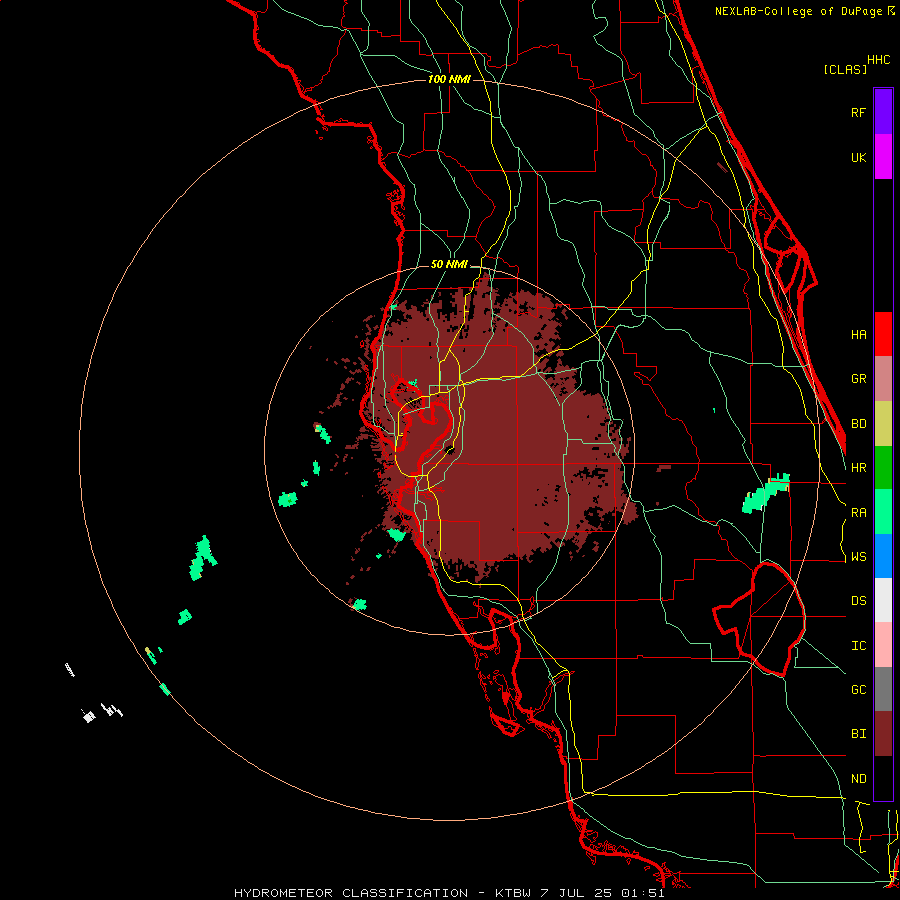
Task: Pick the white DS legend swatch
Action: pos(883,600)
